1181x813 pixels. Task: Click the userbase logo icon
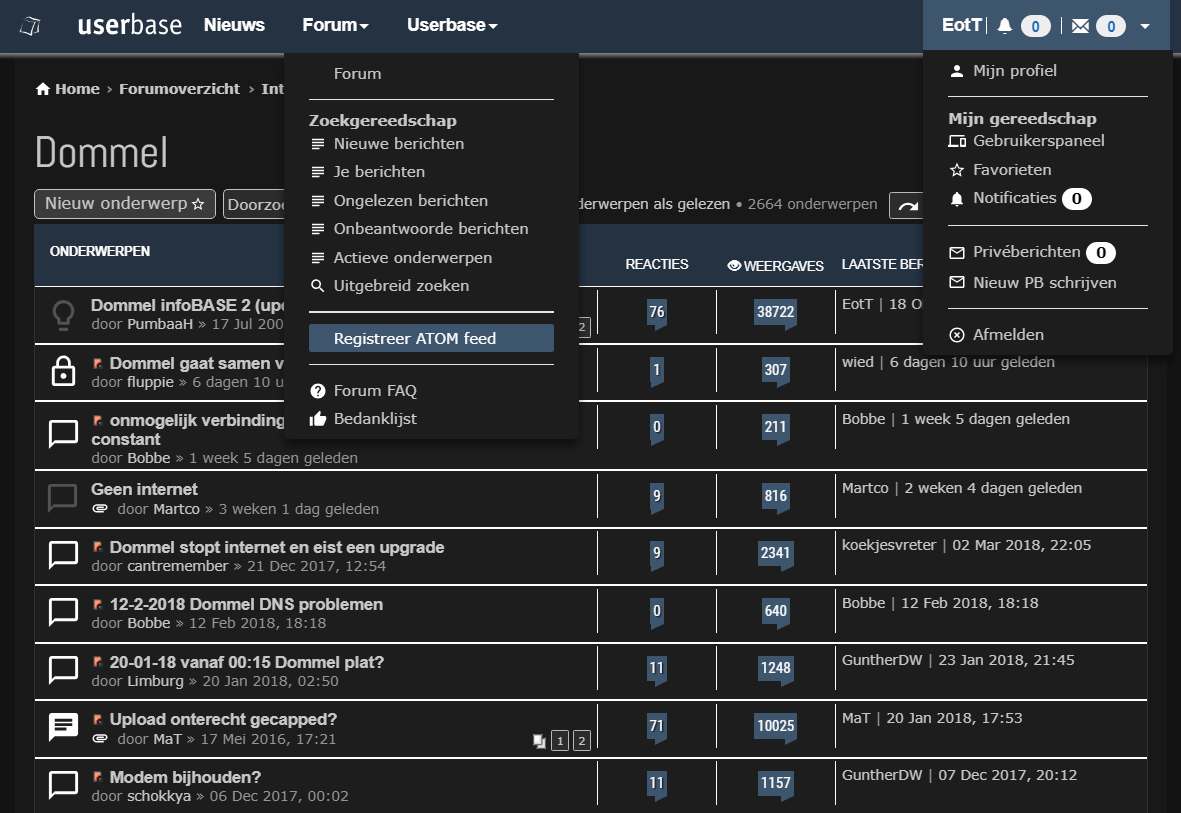(x=30, y=26)
